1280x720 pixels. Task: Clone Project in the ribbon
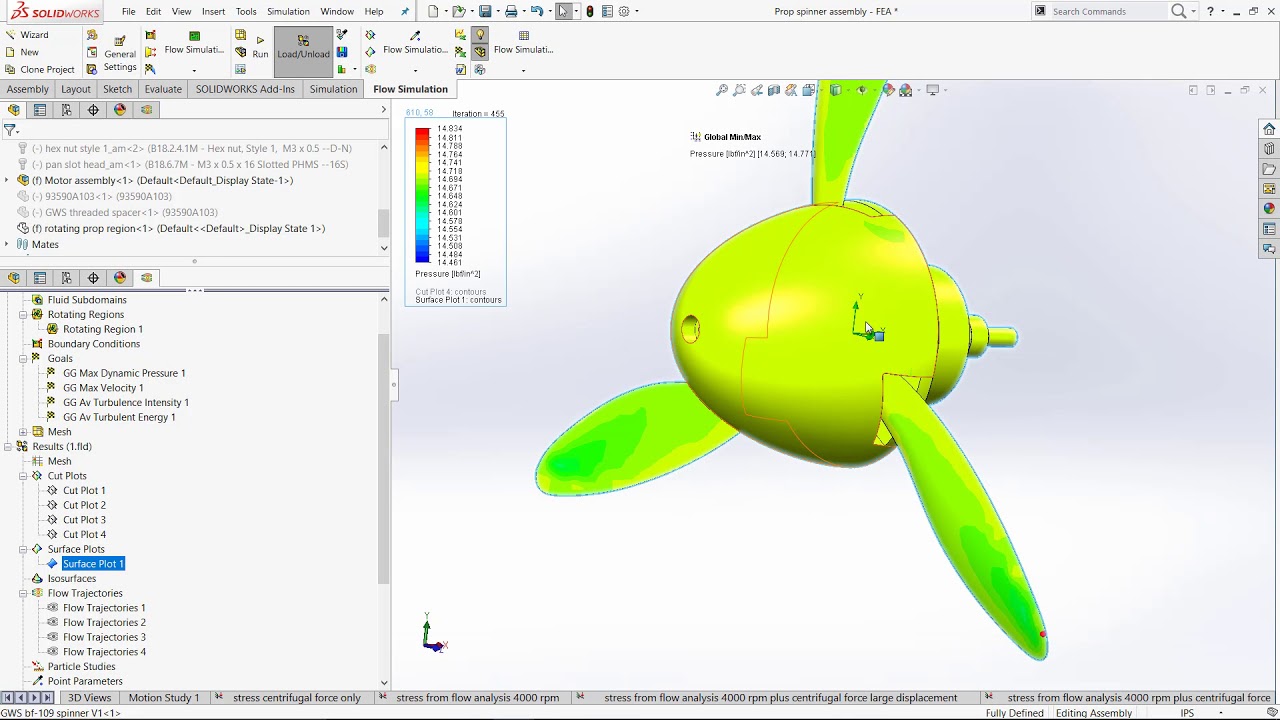(40, 70)
